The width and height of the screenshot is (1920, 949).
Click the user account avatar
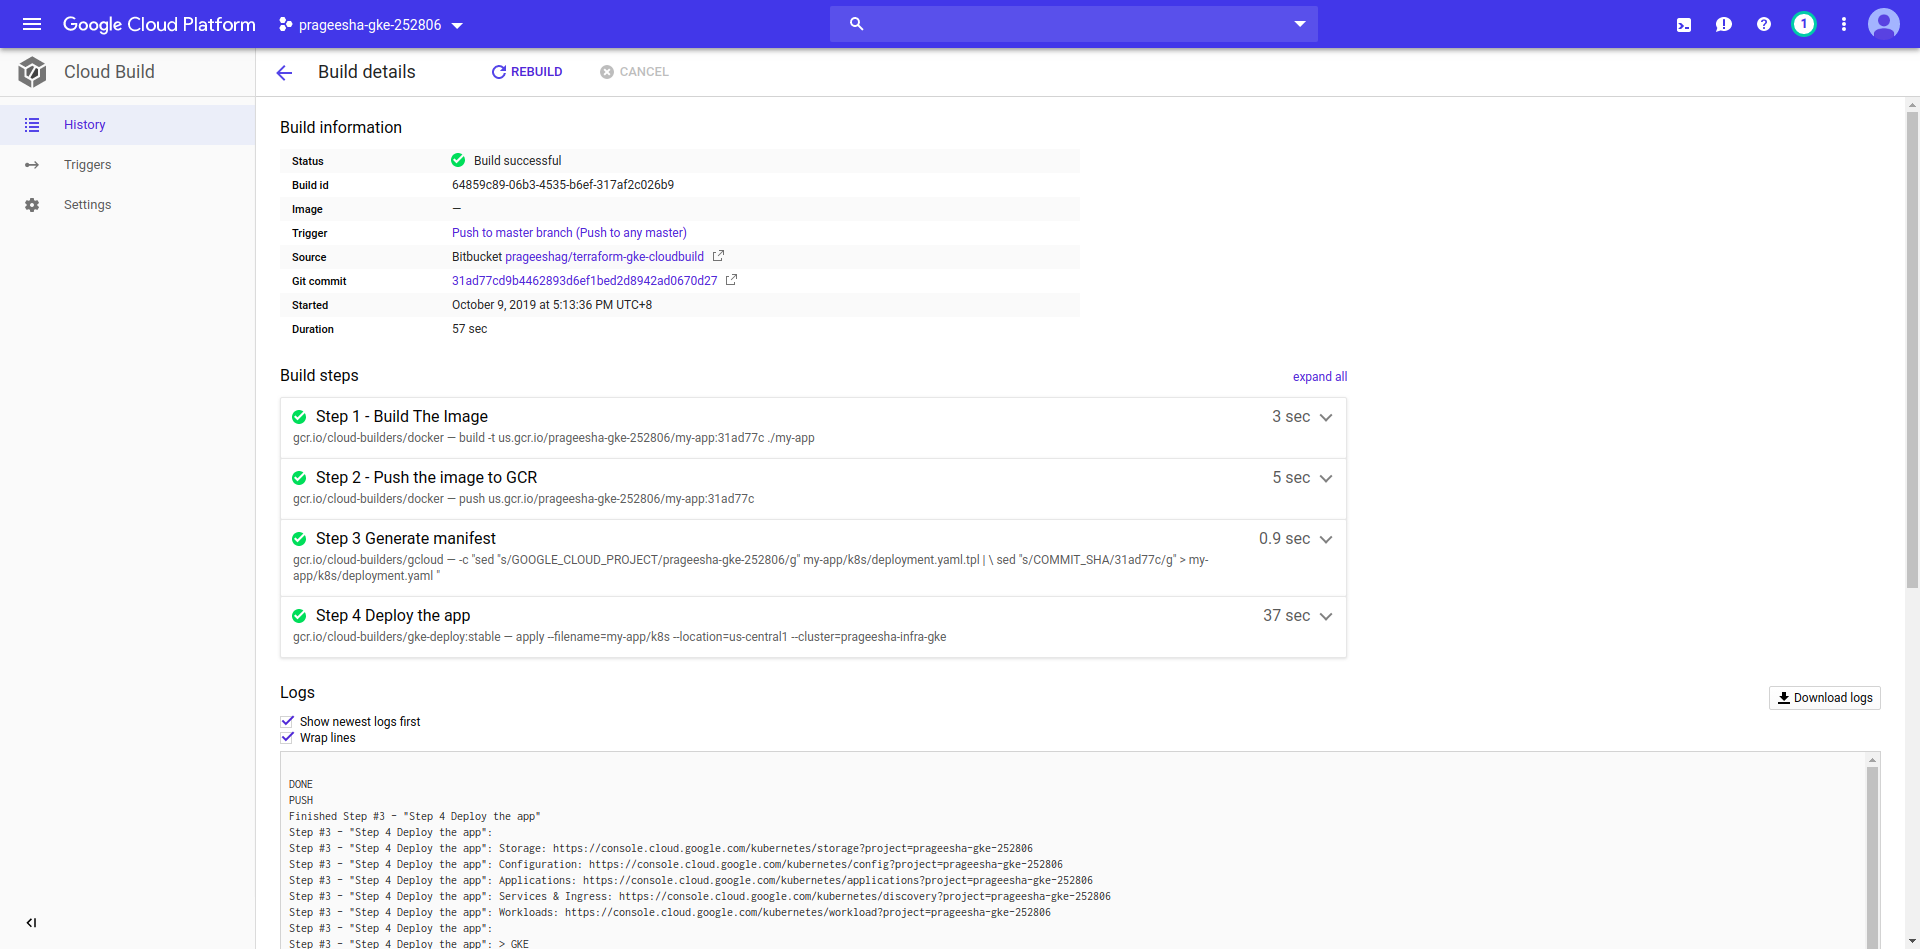[x=1883, y=24]
